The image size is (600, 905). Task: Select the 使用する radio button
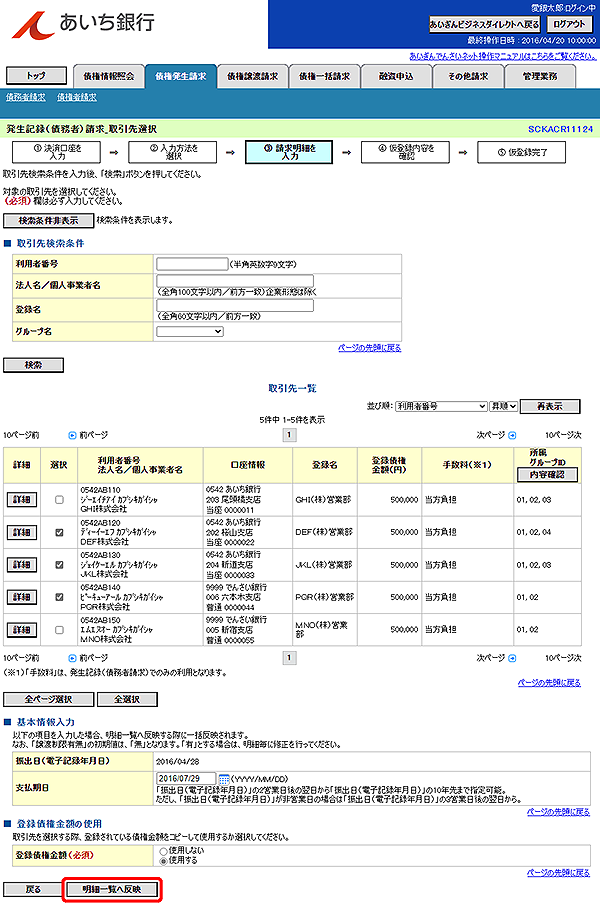[163, 861]
